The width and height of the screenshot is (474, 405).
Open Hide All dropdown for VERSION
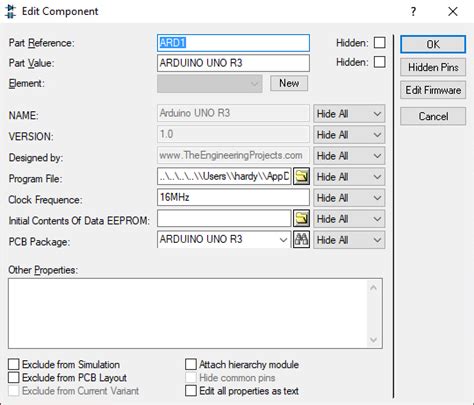(349, 135)
